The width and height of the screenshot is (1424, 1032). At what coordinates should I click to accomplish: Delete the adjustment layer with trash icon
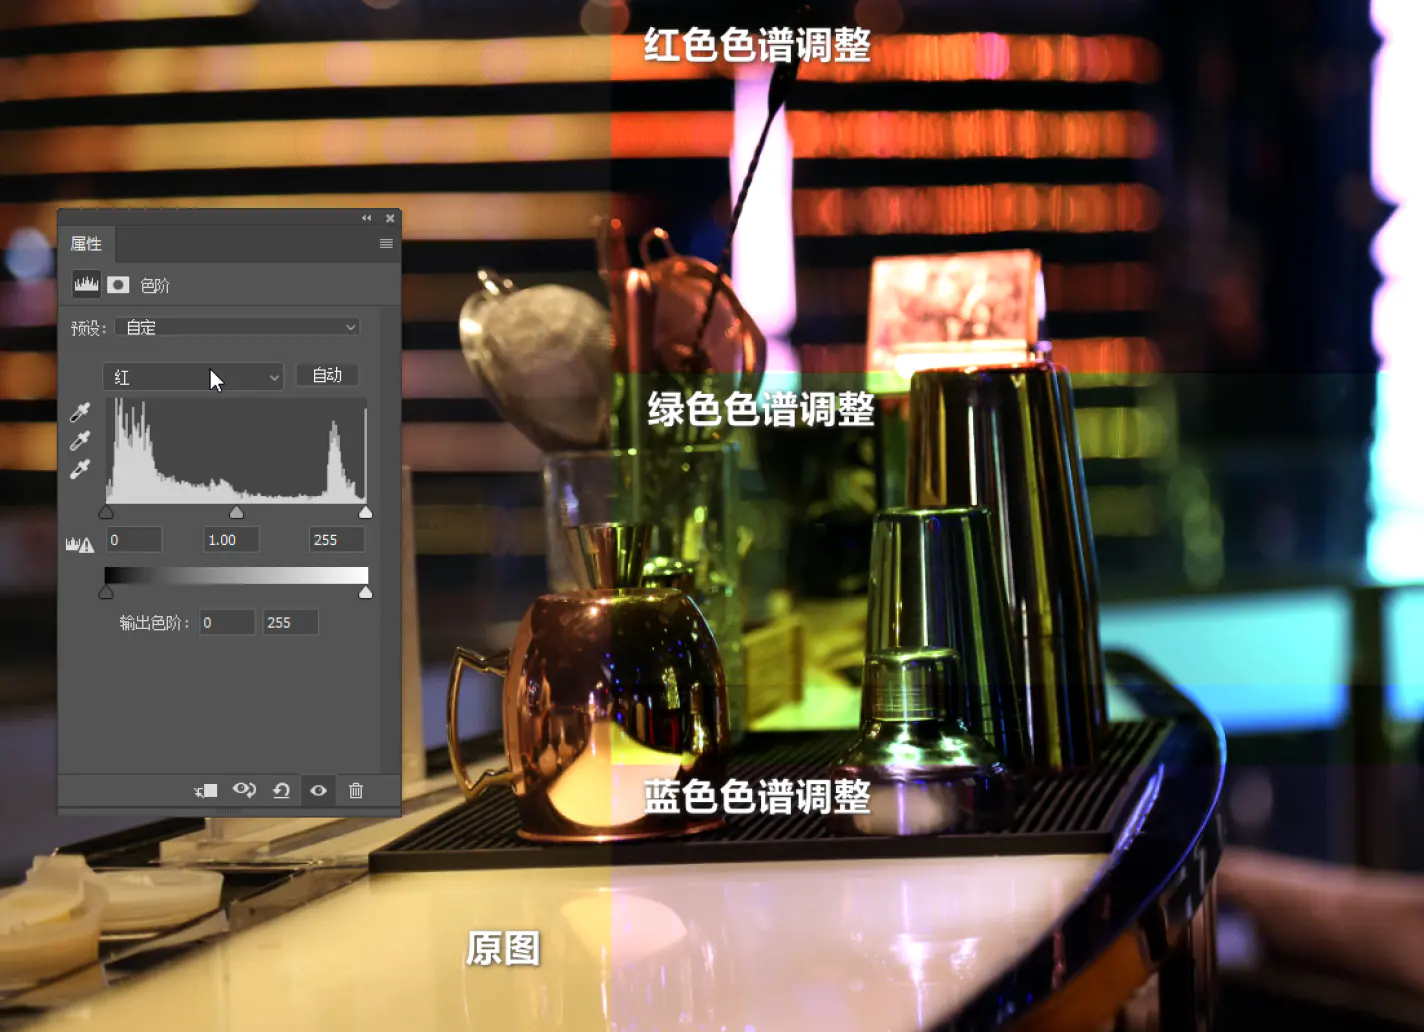coord(356,790)
